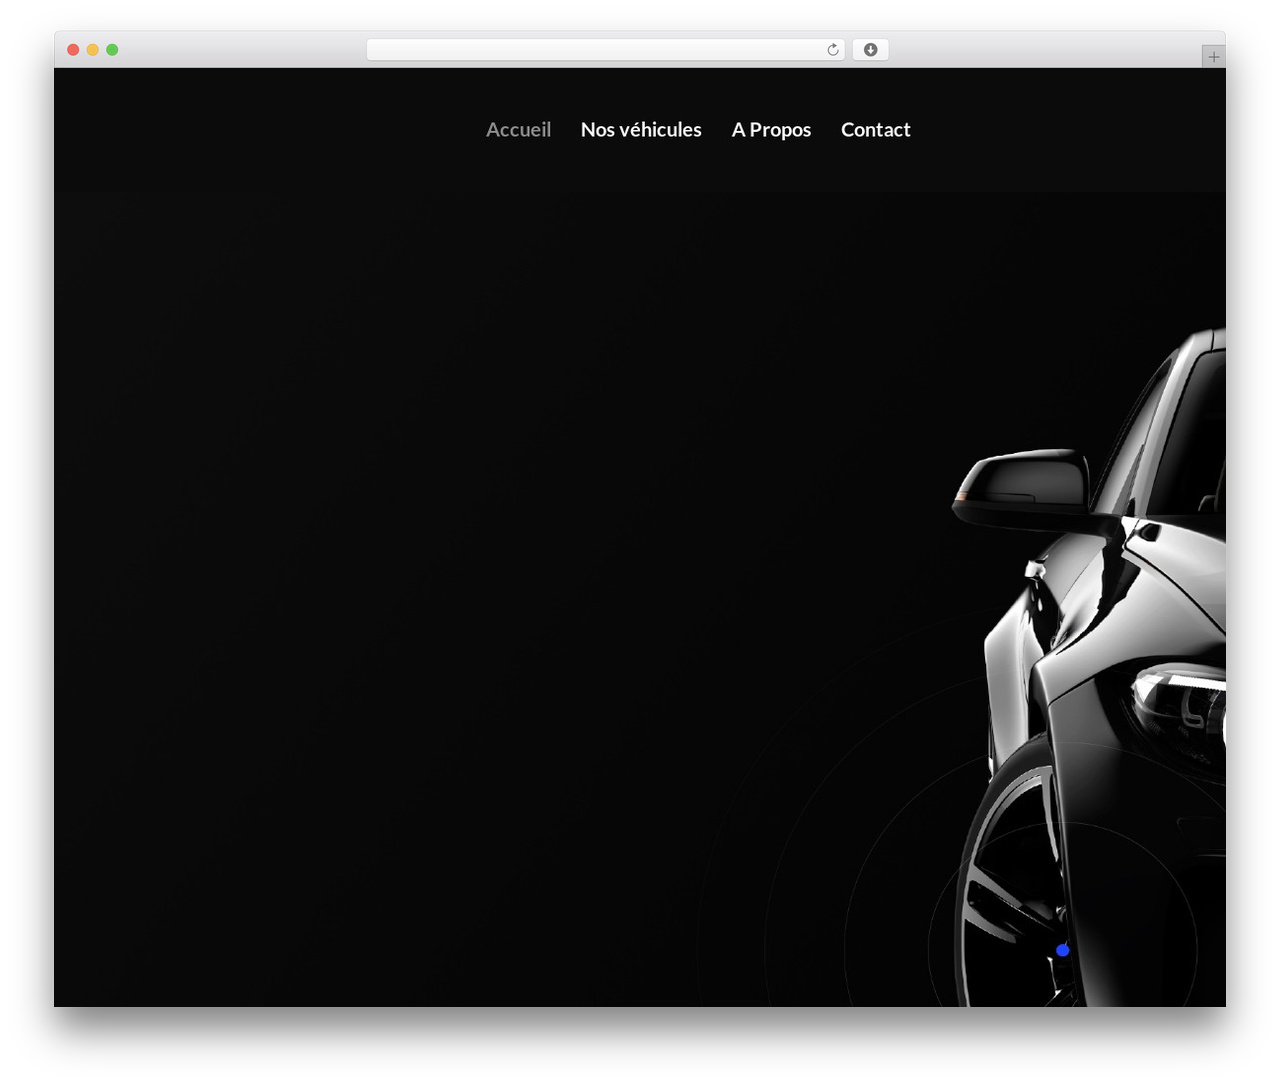The width and height of the screenshot is (1280, 1084).
Task: Open a new tab with the plus button
Action: [x=1213, y=57]
